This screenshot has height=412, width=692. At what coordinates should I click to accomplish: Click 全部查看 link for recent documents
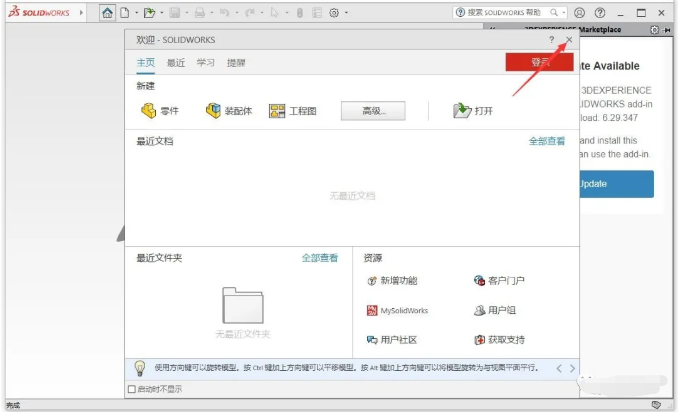point(547,141)
